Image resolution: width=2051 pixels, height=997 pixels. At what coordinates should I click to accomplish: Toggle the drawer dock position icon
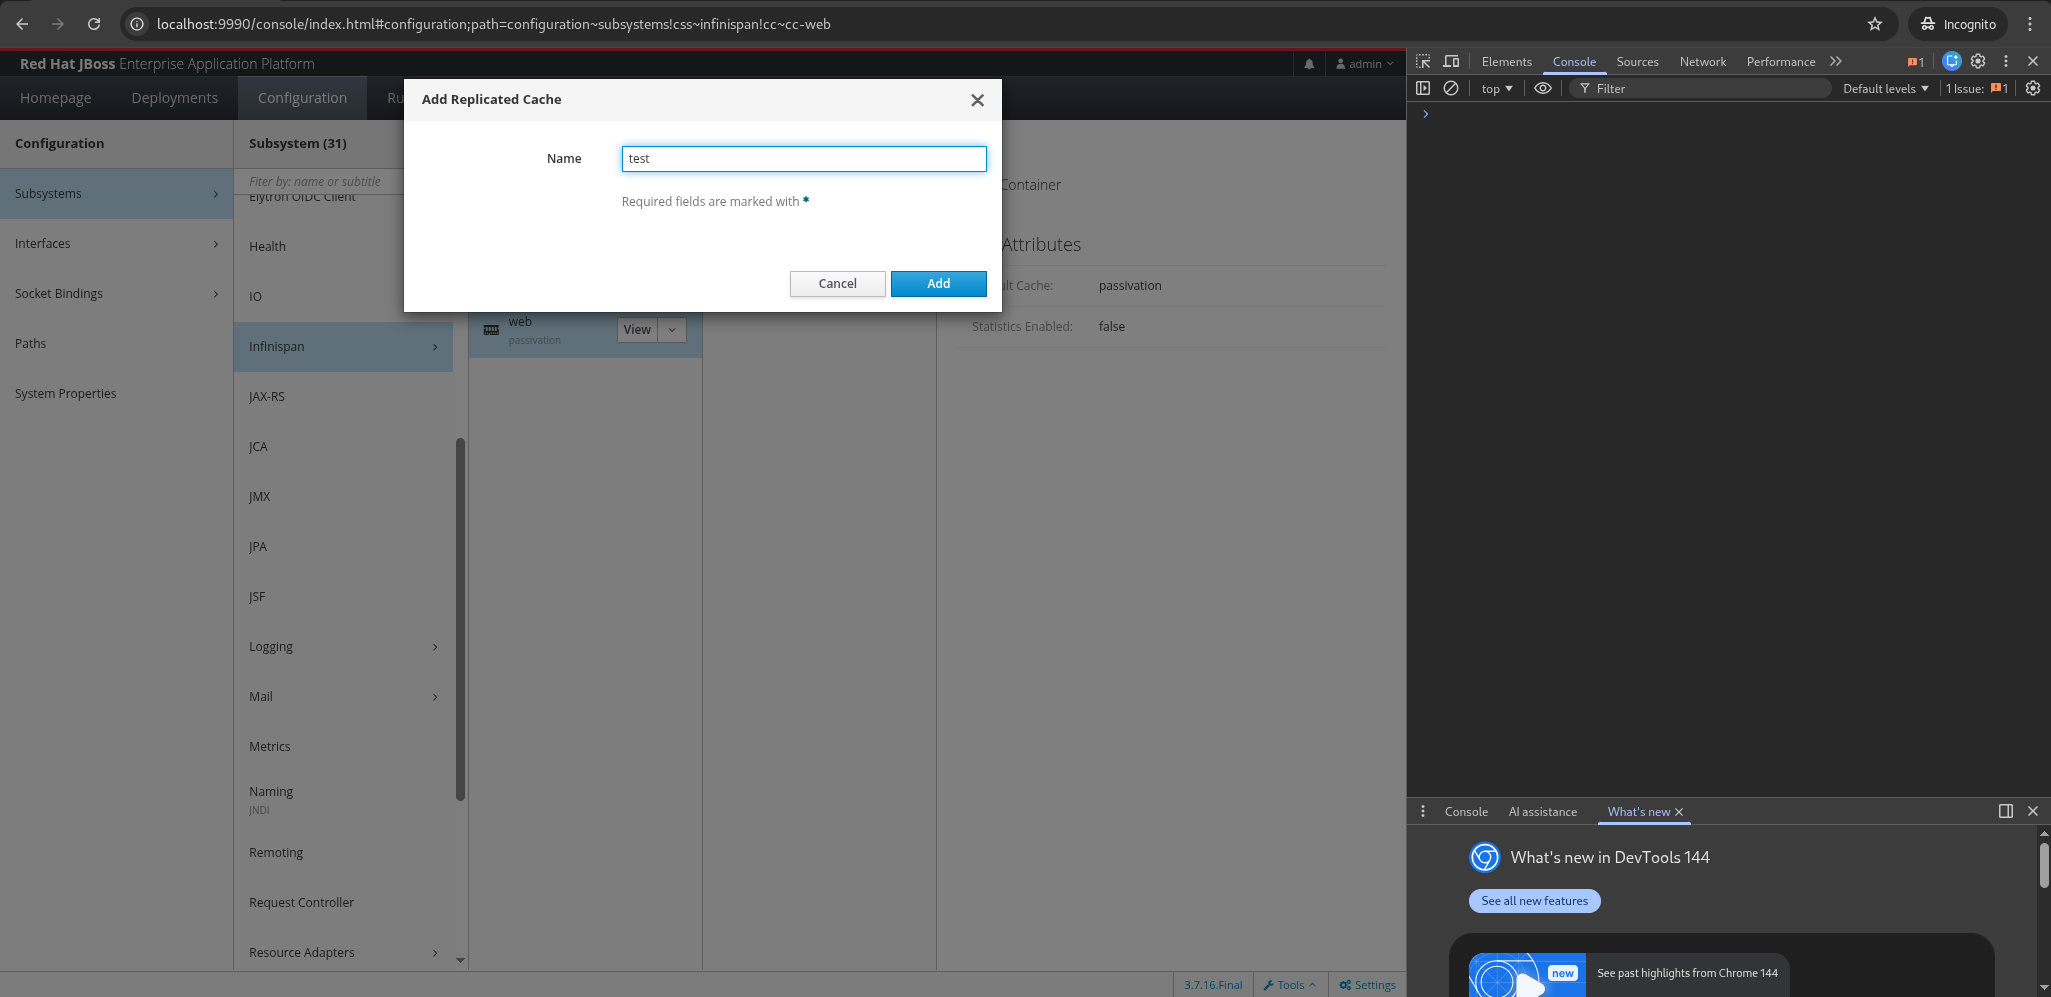pyautogui.click(x=2006, y=811)
